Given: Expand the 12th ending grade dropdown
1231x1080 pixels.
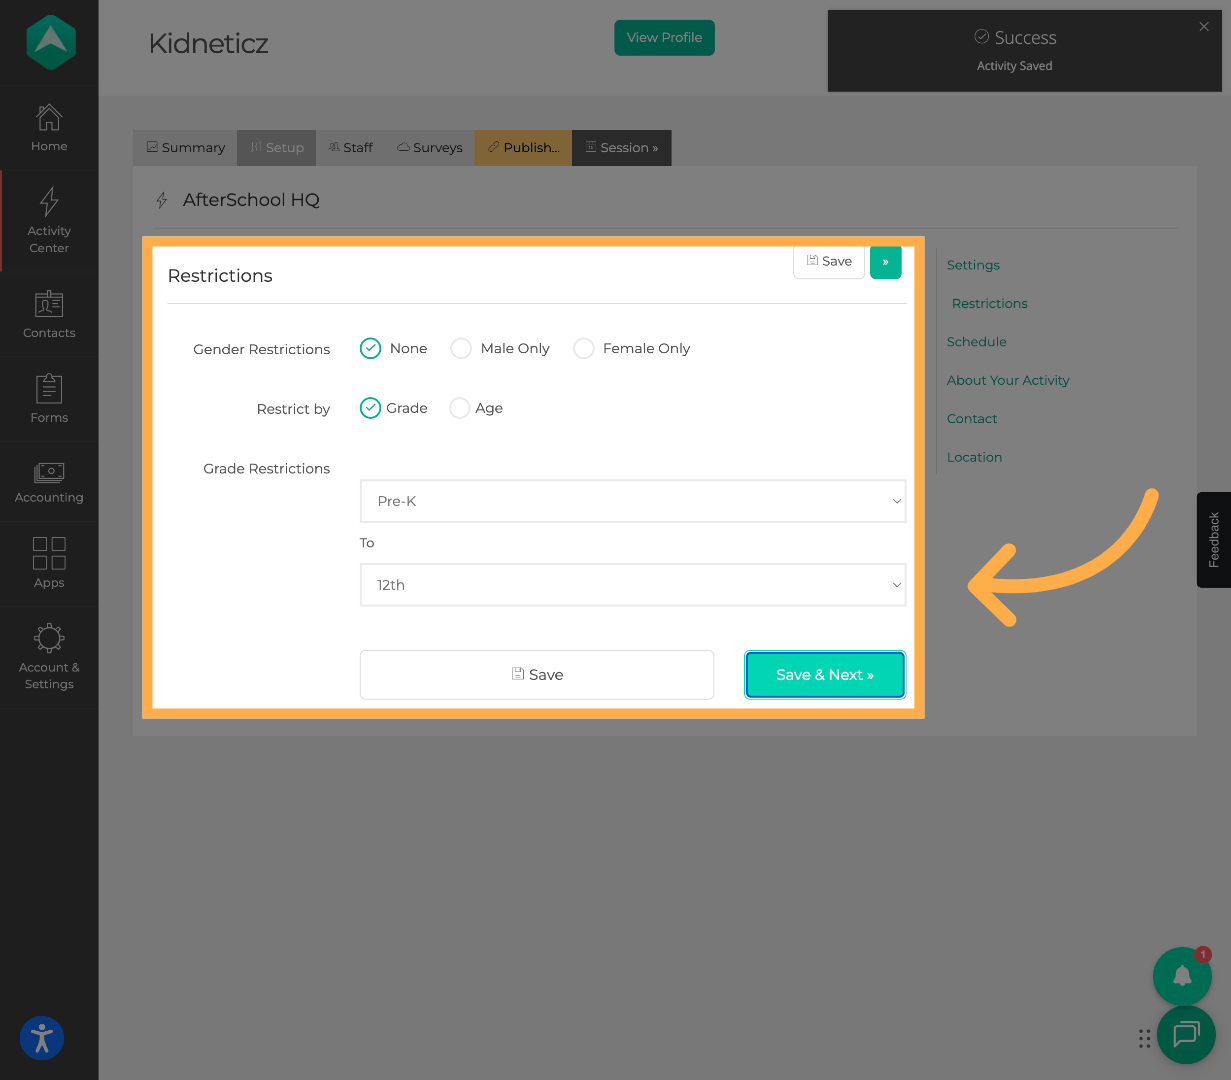Looking at the screenshot, I should click(x=632, y=585).
